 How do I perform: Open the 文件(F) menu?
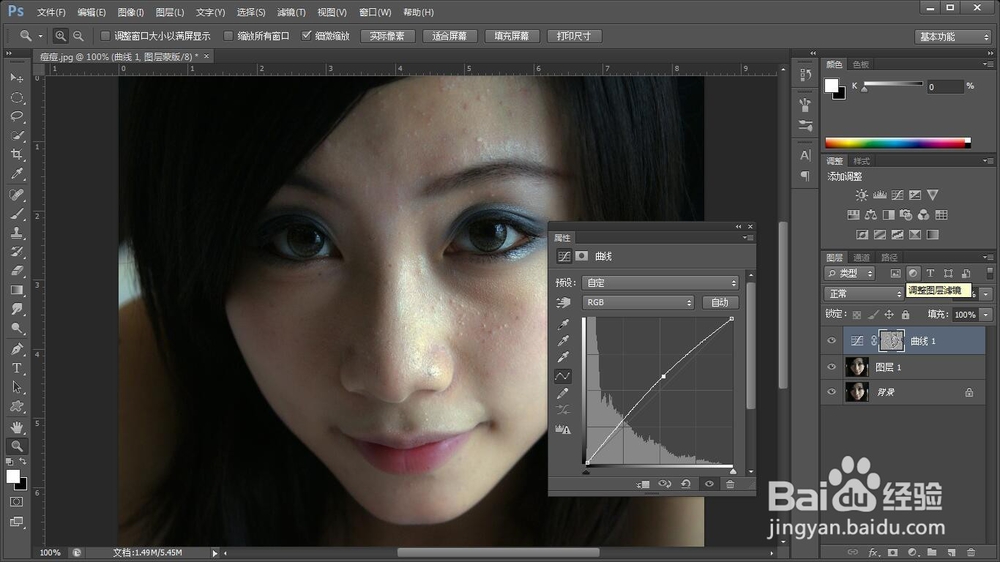click(x=51, y=12)
